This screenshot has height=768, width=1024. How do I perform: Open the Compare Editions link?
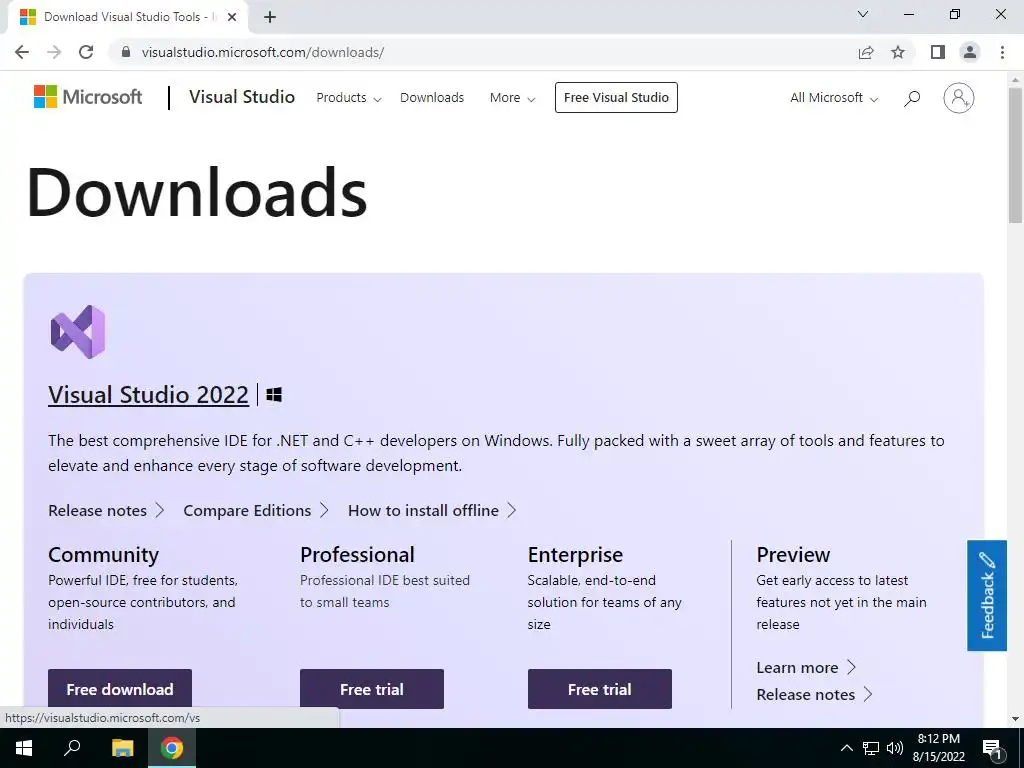[255, 511]
